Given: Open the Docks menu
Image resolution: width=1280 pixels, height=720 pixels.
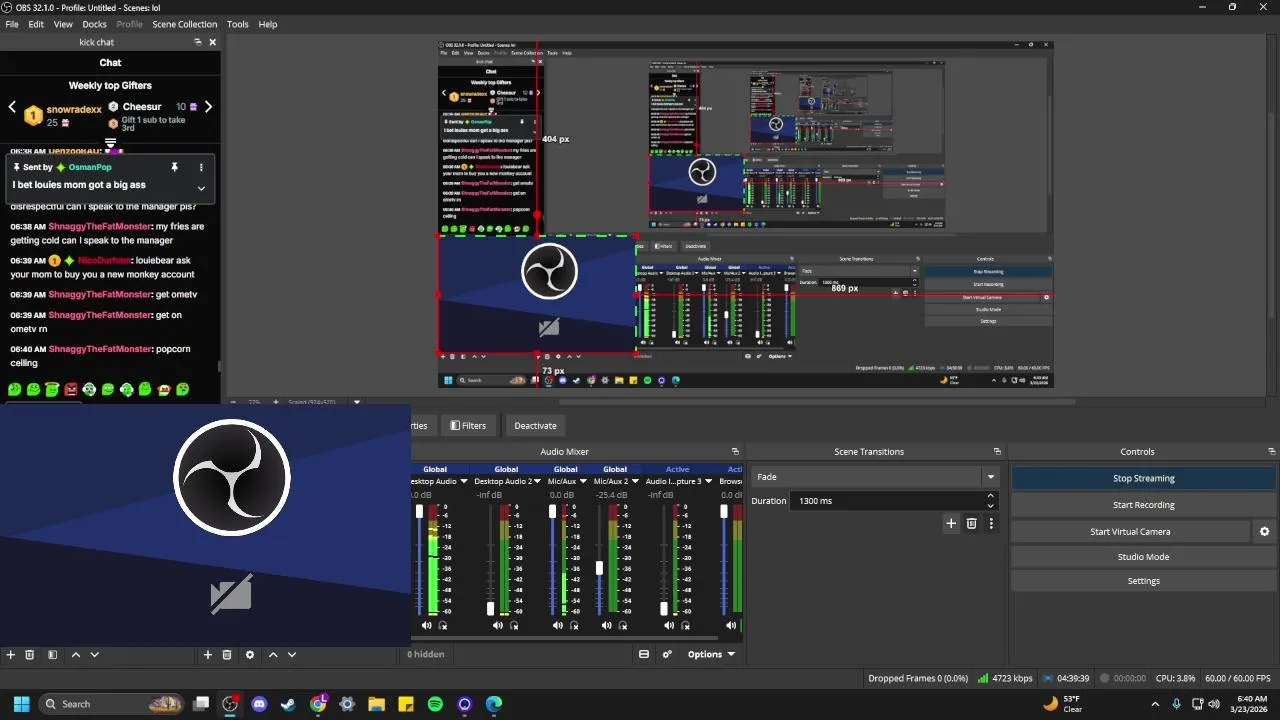Looking at the screenshot, I should tap(94, 24).
